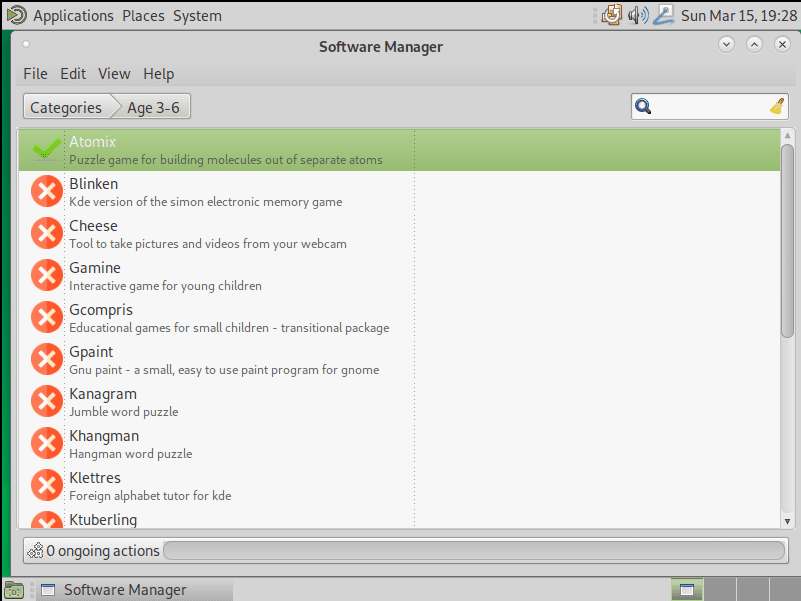
Task: Click 'Kde version of the simon' description
Action: 206,202
